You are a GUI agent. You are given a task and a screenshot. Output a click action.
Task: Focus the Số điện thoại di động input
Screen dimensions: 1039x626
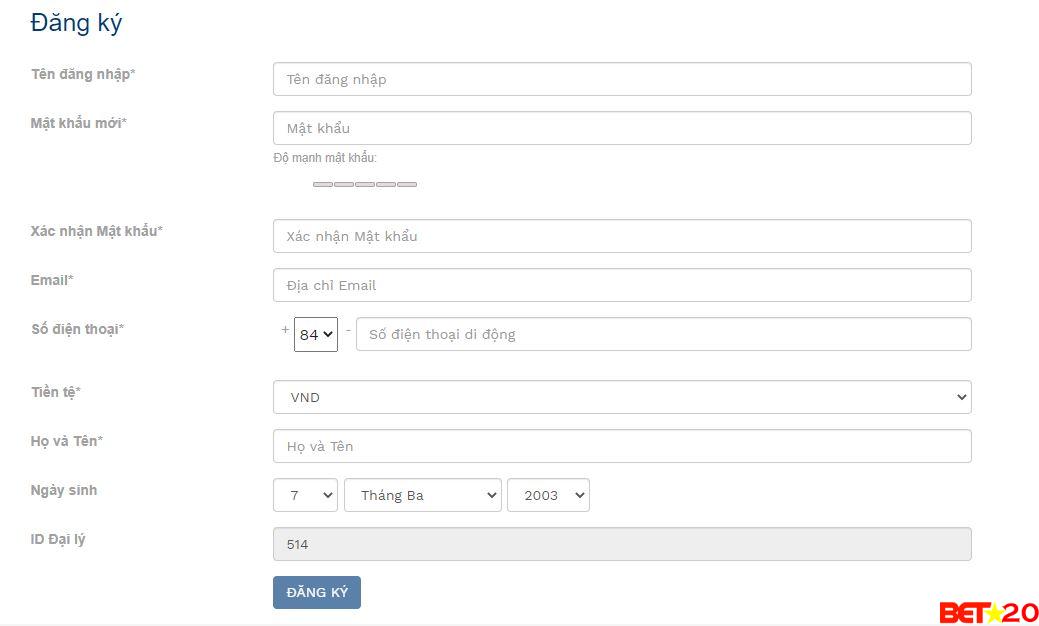(663, 334)
